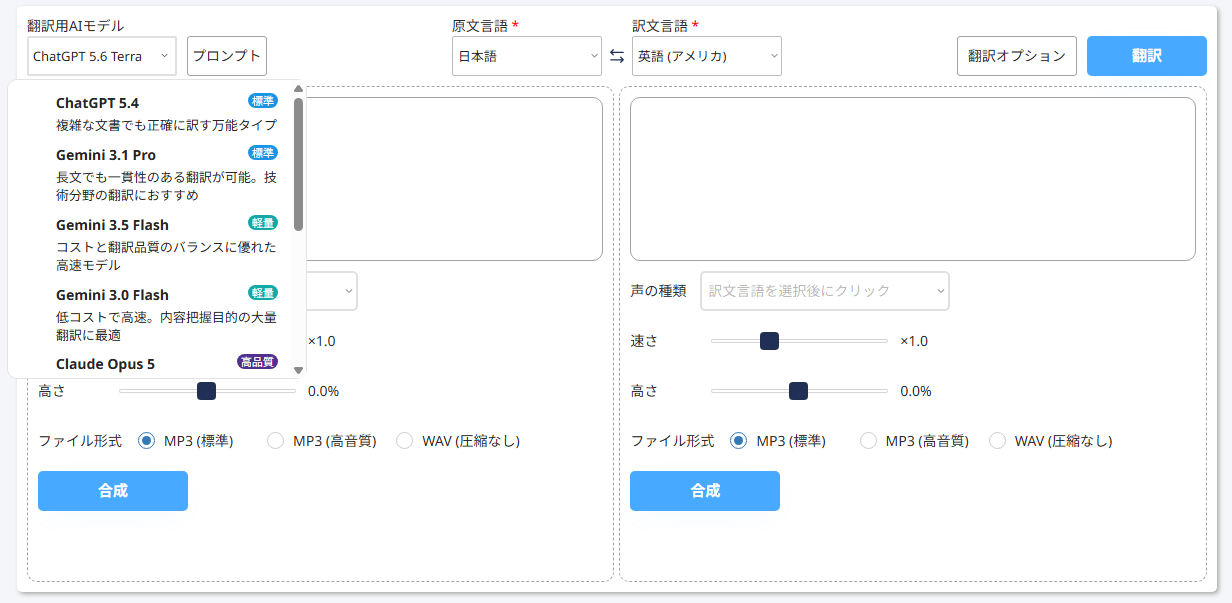Open the 訳文言語 dropdown showing 英語 (アメリカ)
Viewport: 1232px width, 603px height.
(x=707, y=56)
